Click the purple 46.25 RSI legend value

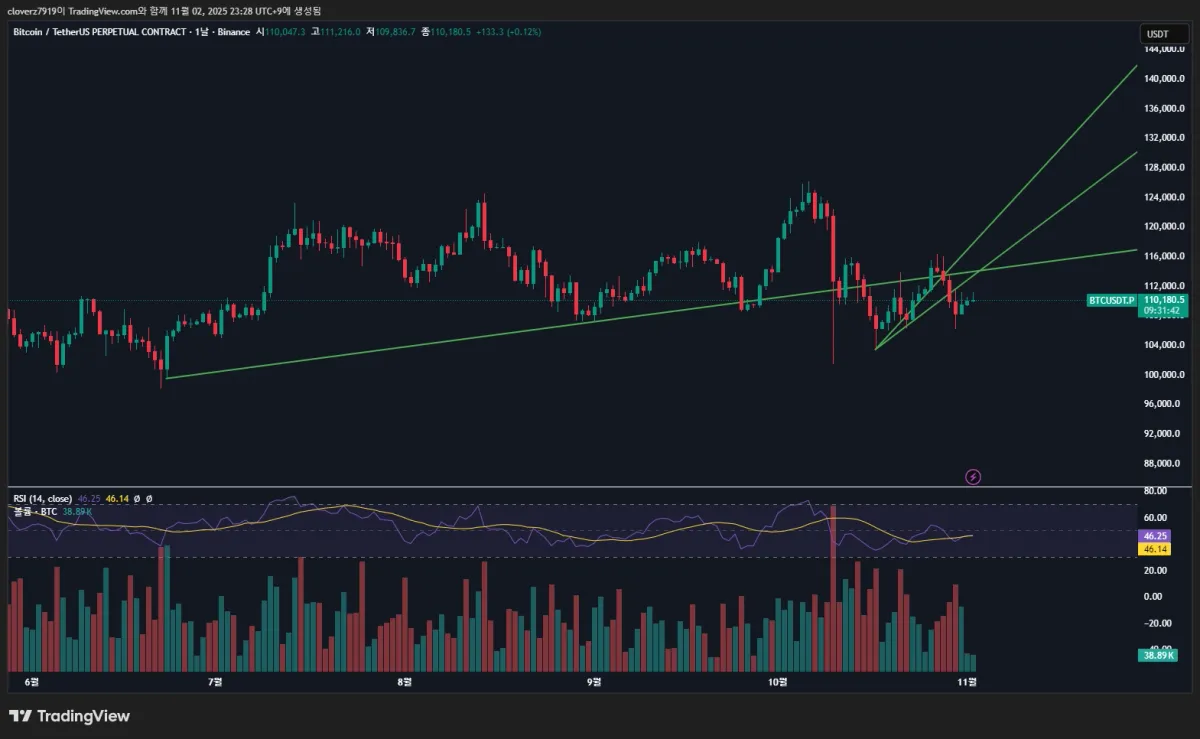tap(88, 498)
